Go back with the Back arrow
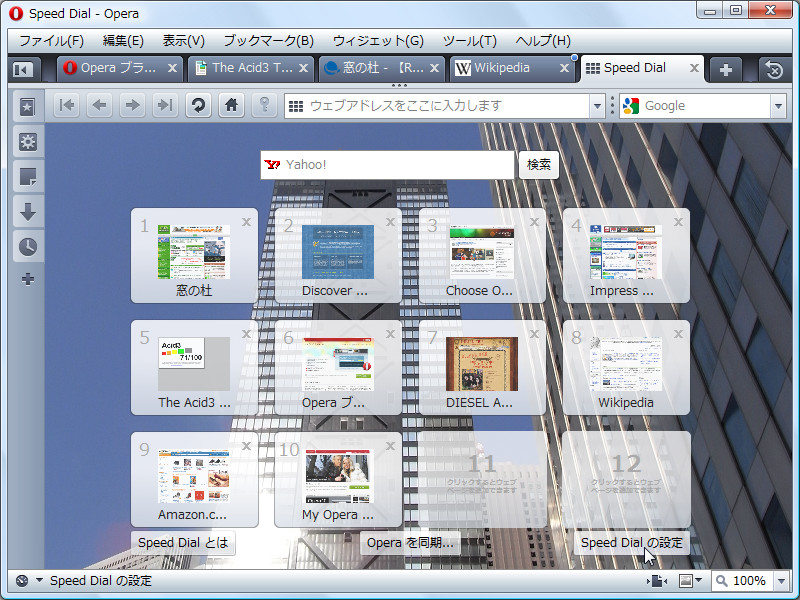Viewport: 800px width, 600px height. point(99,106)
